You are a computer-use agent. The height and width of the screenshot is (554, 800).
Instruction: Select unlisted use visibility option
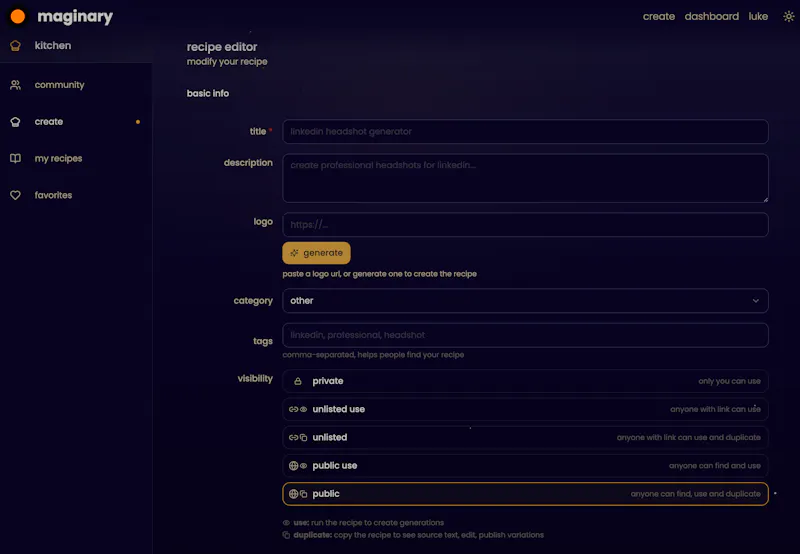(526, 409)
